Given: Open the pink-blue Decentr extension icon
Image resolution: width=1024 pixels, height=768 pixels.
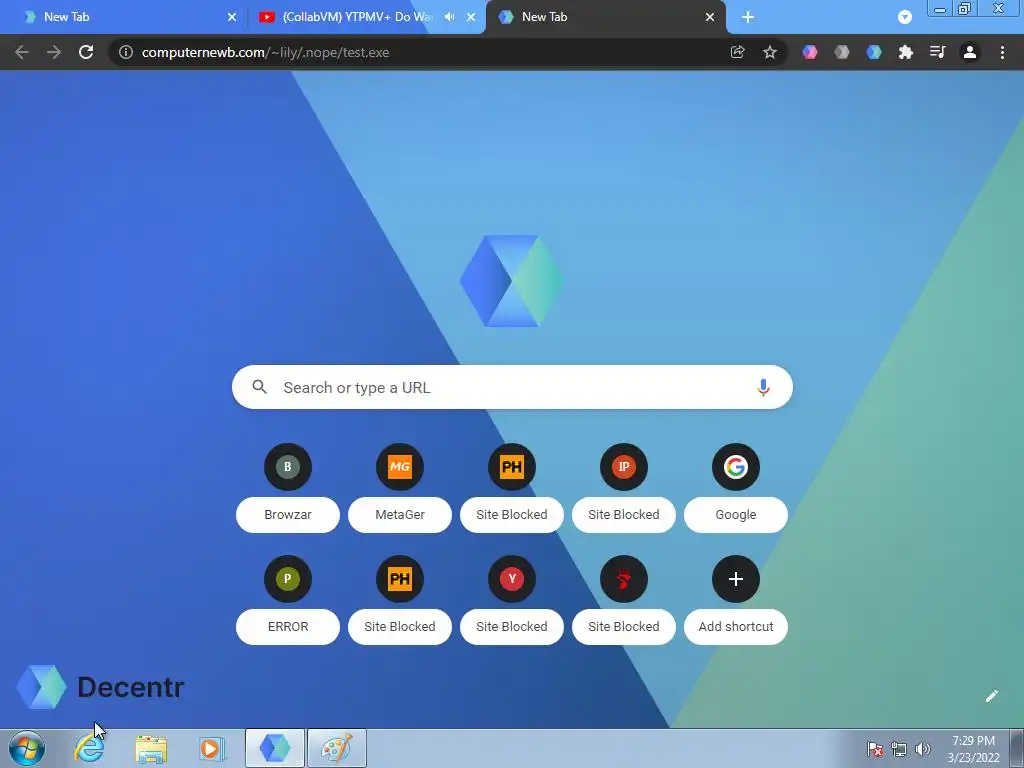Looking at the screenshot, I should [x=810, y=52].
